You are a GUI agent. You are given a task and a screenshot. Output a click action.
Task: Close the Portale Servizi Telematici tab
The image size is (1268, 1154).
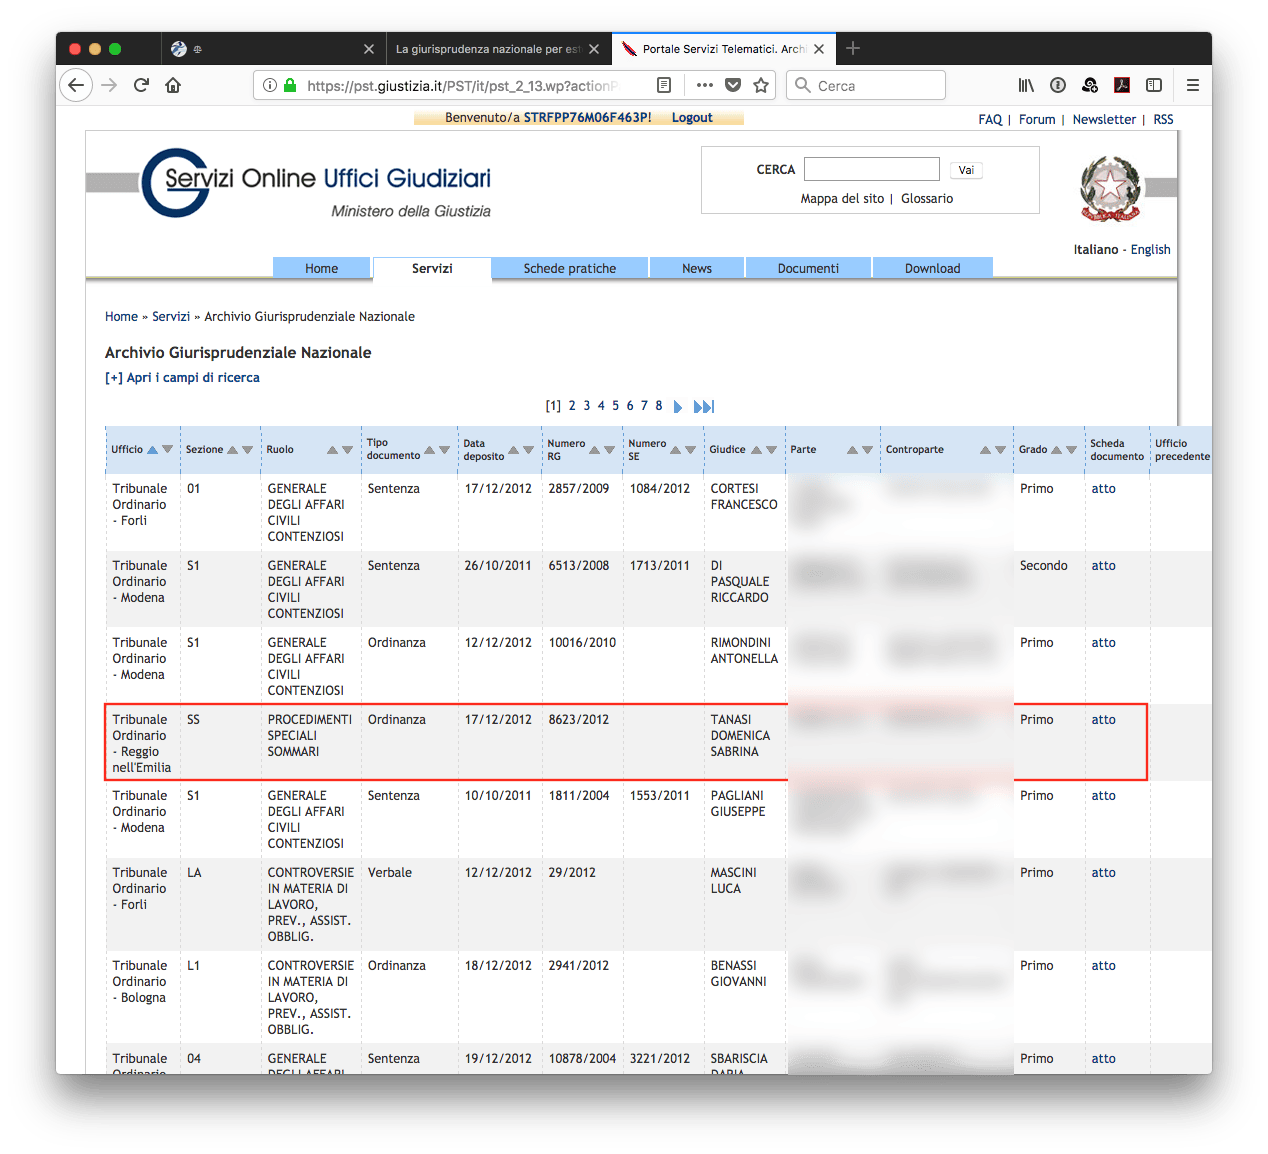pyautogui.click(x=819, y=49)
